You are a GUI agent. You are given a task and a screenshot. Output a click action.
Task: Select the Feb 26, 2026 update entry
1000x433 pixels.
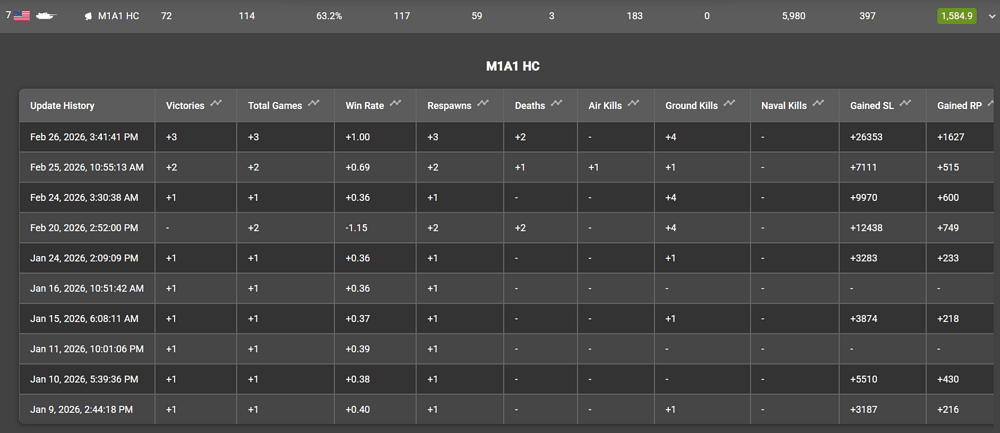(86, 137)
